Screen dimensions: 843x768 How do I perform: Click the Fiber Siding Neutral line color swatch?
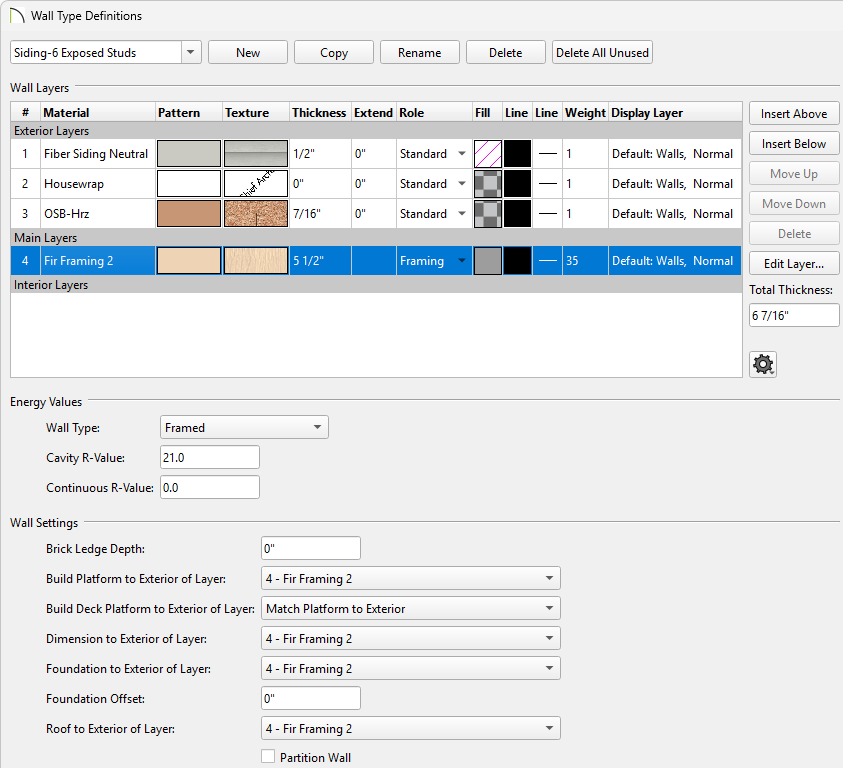517,154
